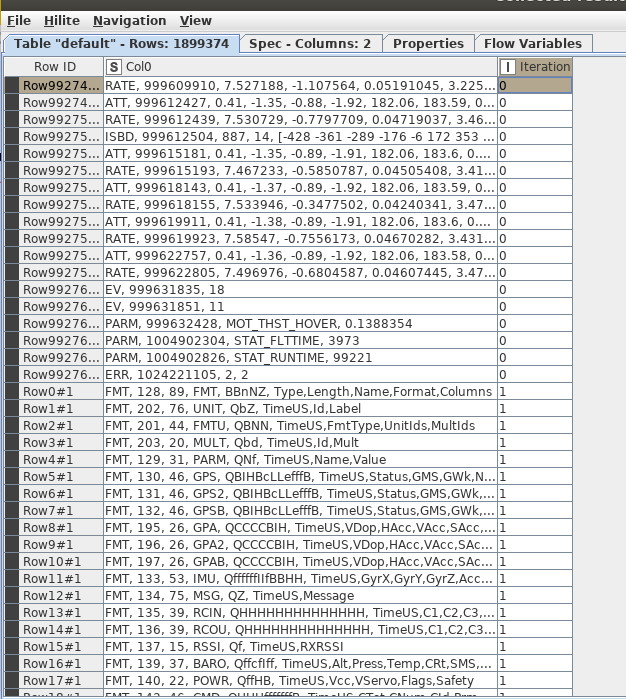Screen dimensions: 626x699
Task: Select the Row6#1 row ID cell
Action: 61,493
